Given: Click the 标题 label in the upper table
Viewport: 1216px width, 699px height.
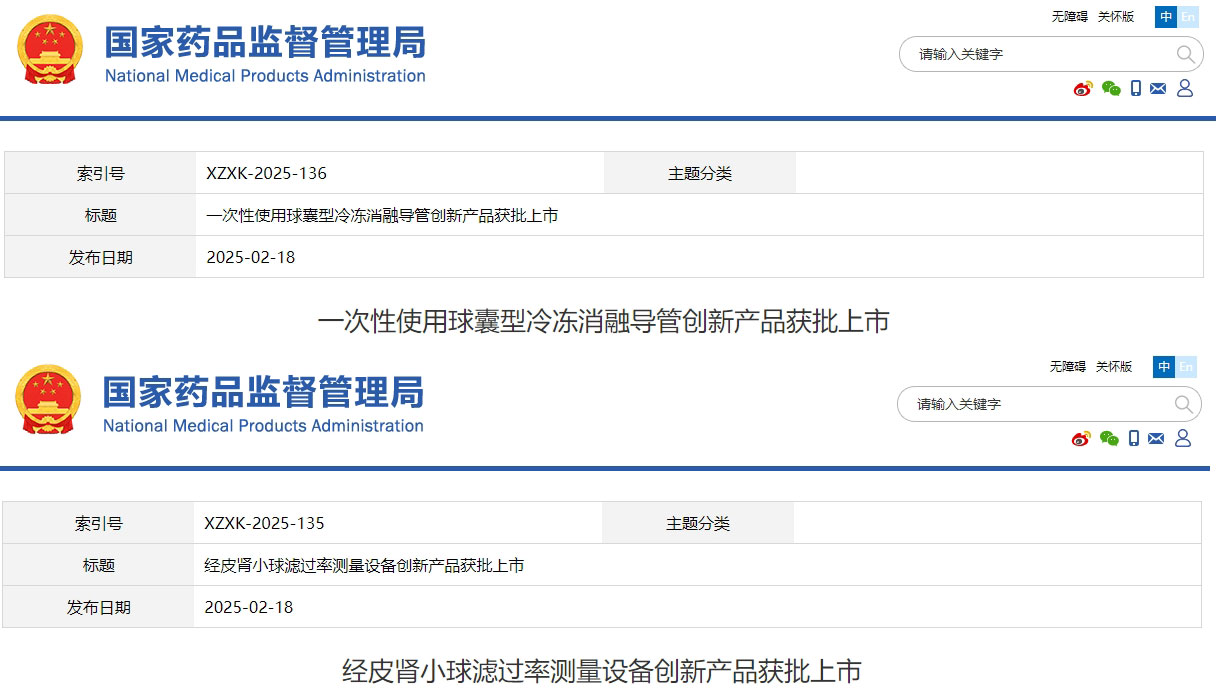Looking at the screenshot, I should click(x=100, y=215).
